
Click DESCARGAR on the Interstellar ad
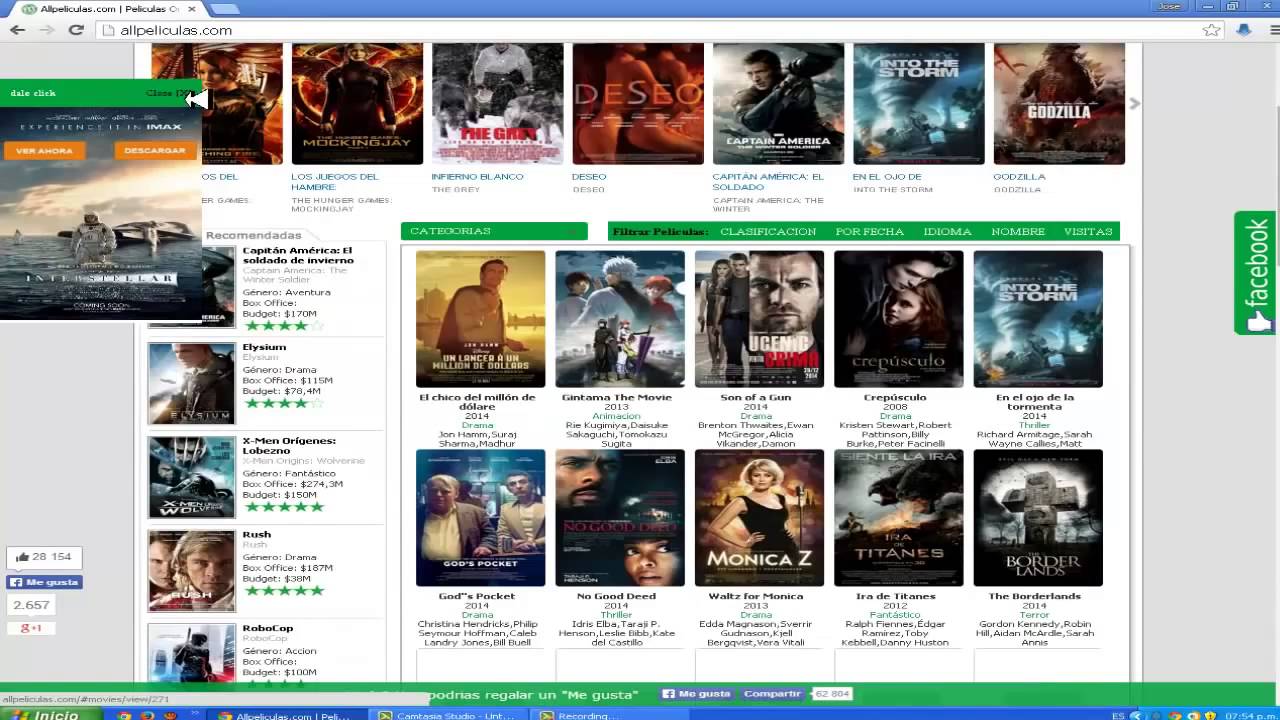coord(155,151)
